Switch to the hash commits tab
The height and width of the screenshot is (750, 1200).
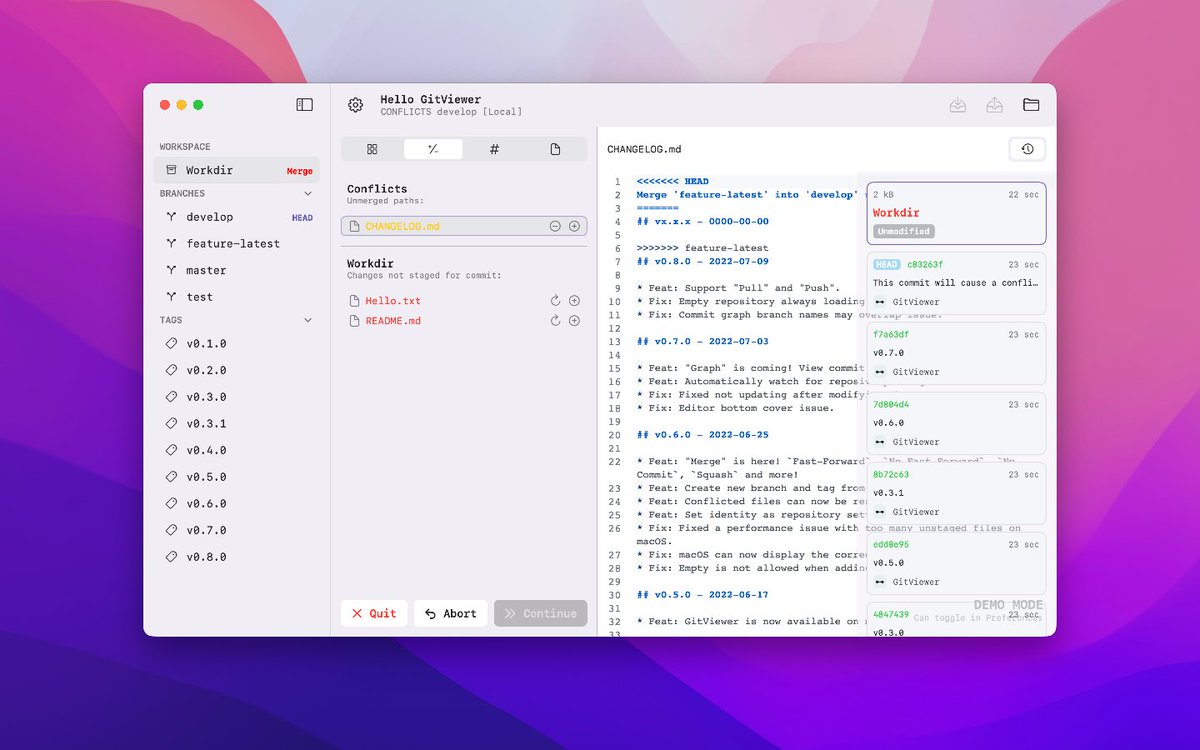[x=494, y=149]
